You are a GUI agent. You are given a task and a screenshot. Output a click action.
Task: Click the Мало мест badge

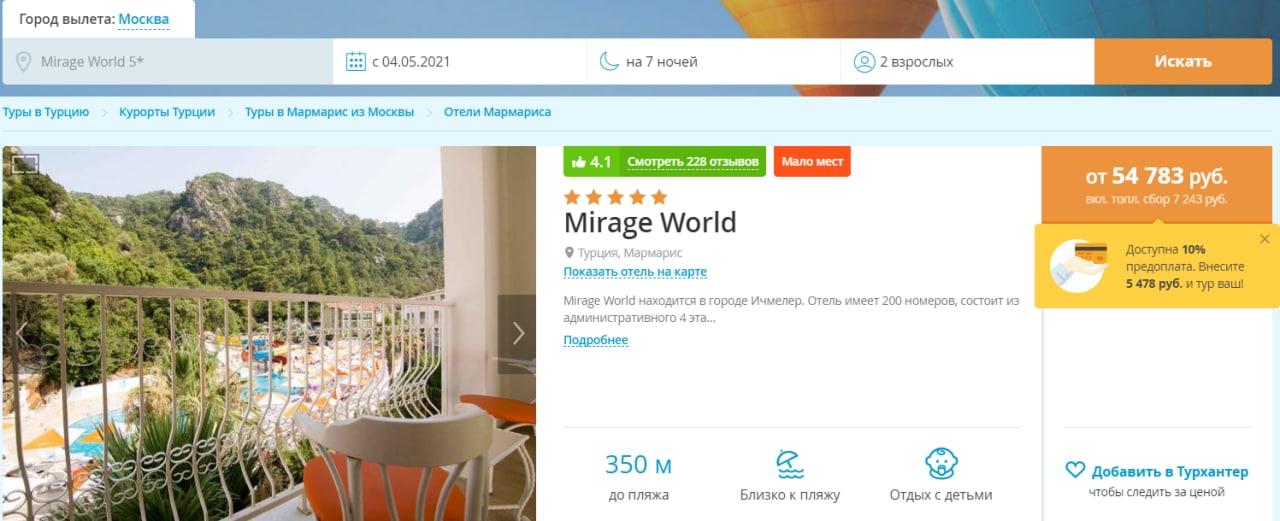812,161
